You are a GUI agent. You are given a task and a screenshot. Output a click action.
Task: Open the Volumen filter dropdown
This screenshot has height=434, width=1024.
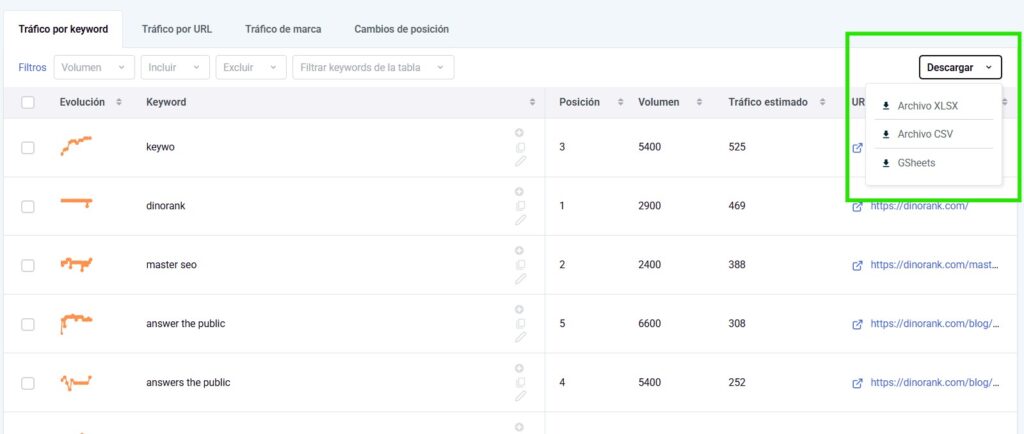click(x=94, y=67)
